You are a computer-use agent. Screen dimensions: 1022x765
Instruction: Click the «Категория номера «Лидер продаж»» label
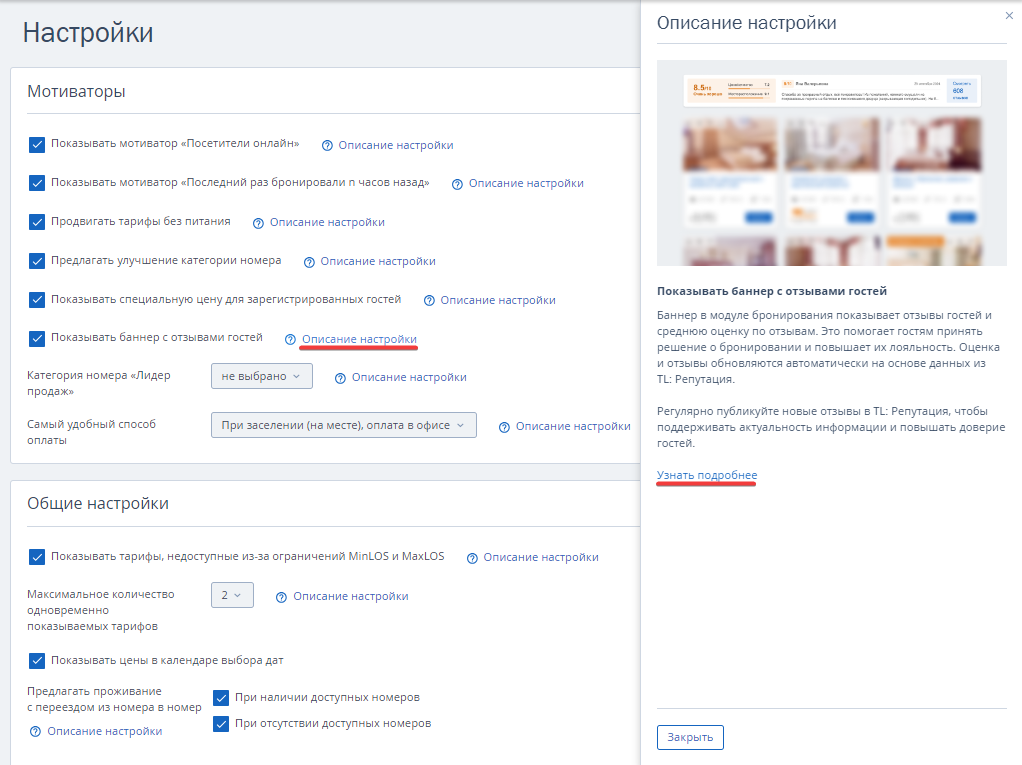(x=98, y=384)
